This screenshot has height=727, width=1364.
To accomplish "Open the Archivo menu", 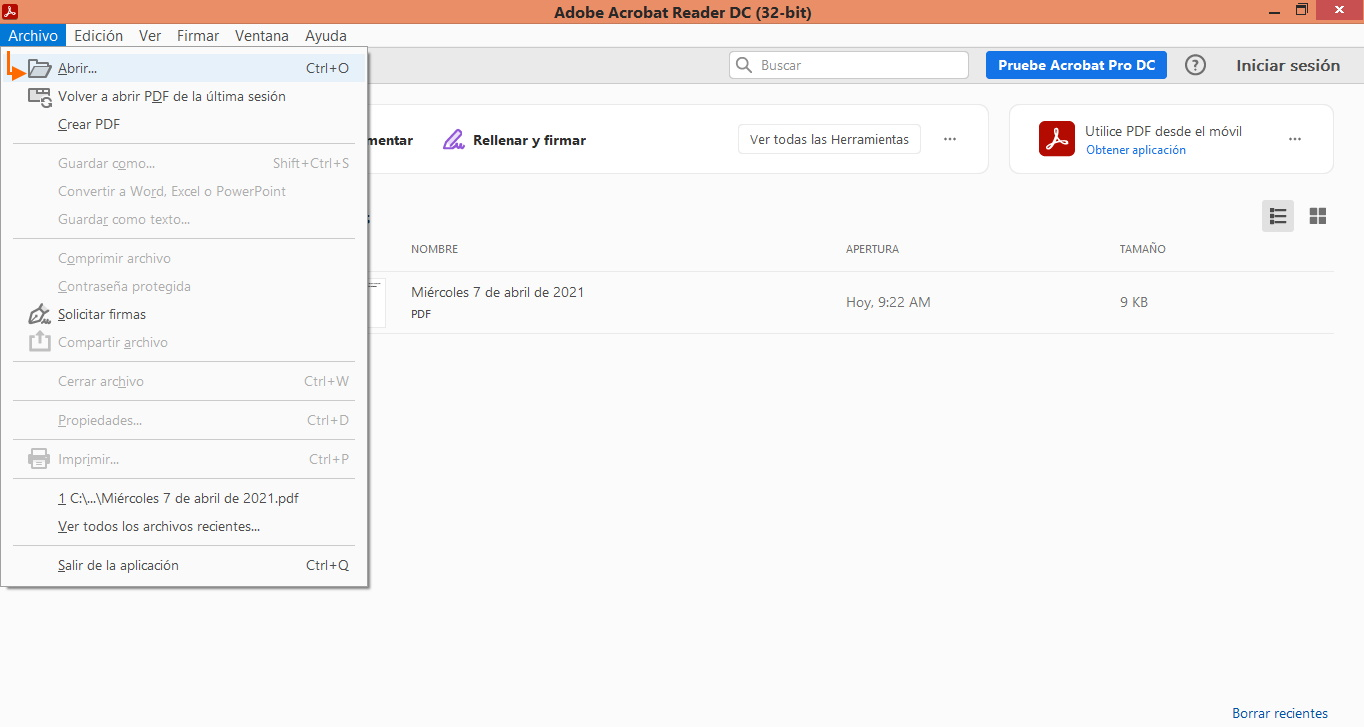I will click(x=33, y=36).
